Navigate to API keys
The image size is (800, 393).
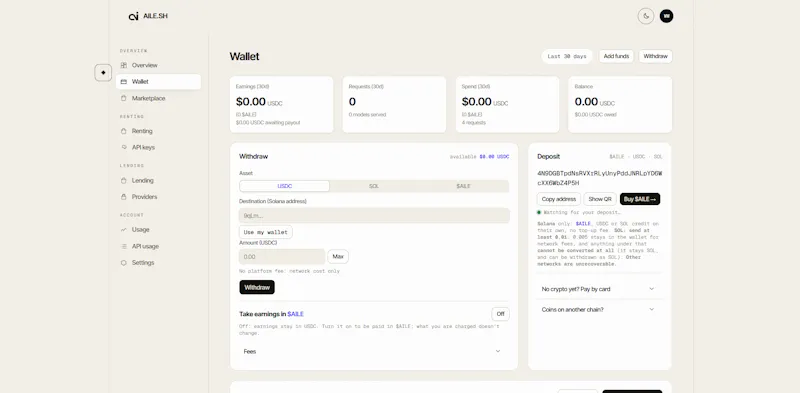click(158, 148)
